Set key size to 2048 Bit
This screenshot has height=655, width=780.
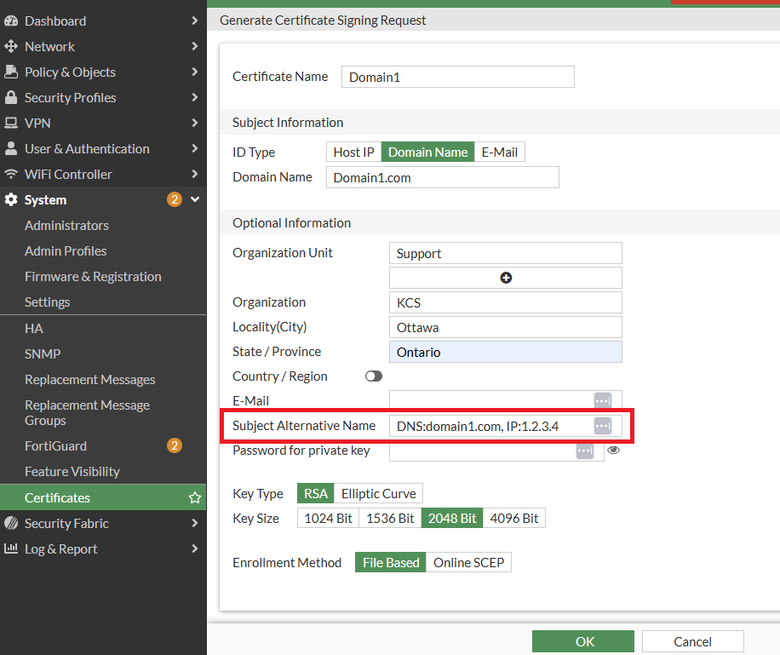[x=452, y=518]
